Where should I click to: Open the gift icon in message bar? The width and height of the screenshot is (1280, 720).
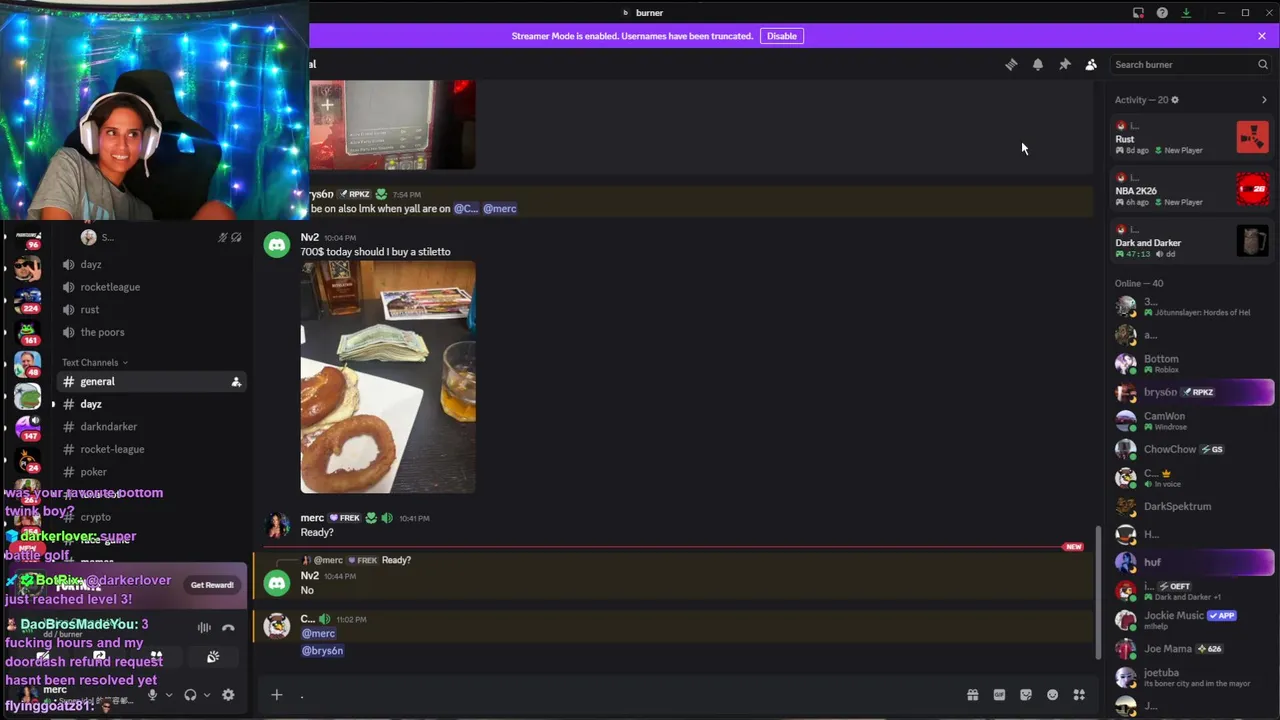972,695
